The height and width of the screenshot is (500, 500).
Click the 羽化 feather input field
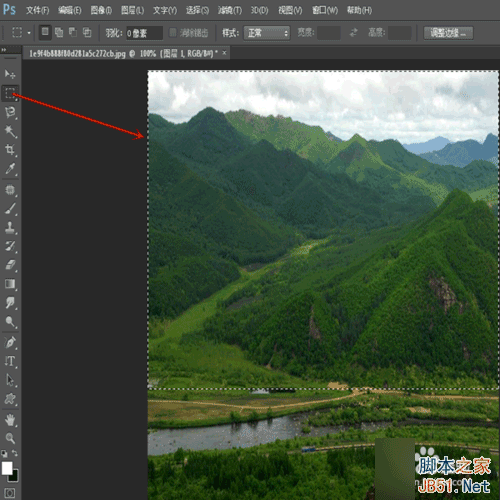tap(144, 33)
